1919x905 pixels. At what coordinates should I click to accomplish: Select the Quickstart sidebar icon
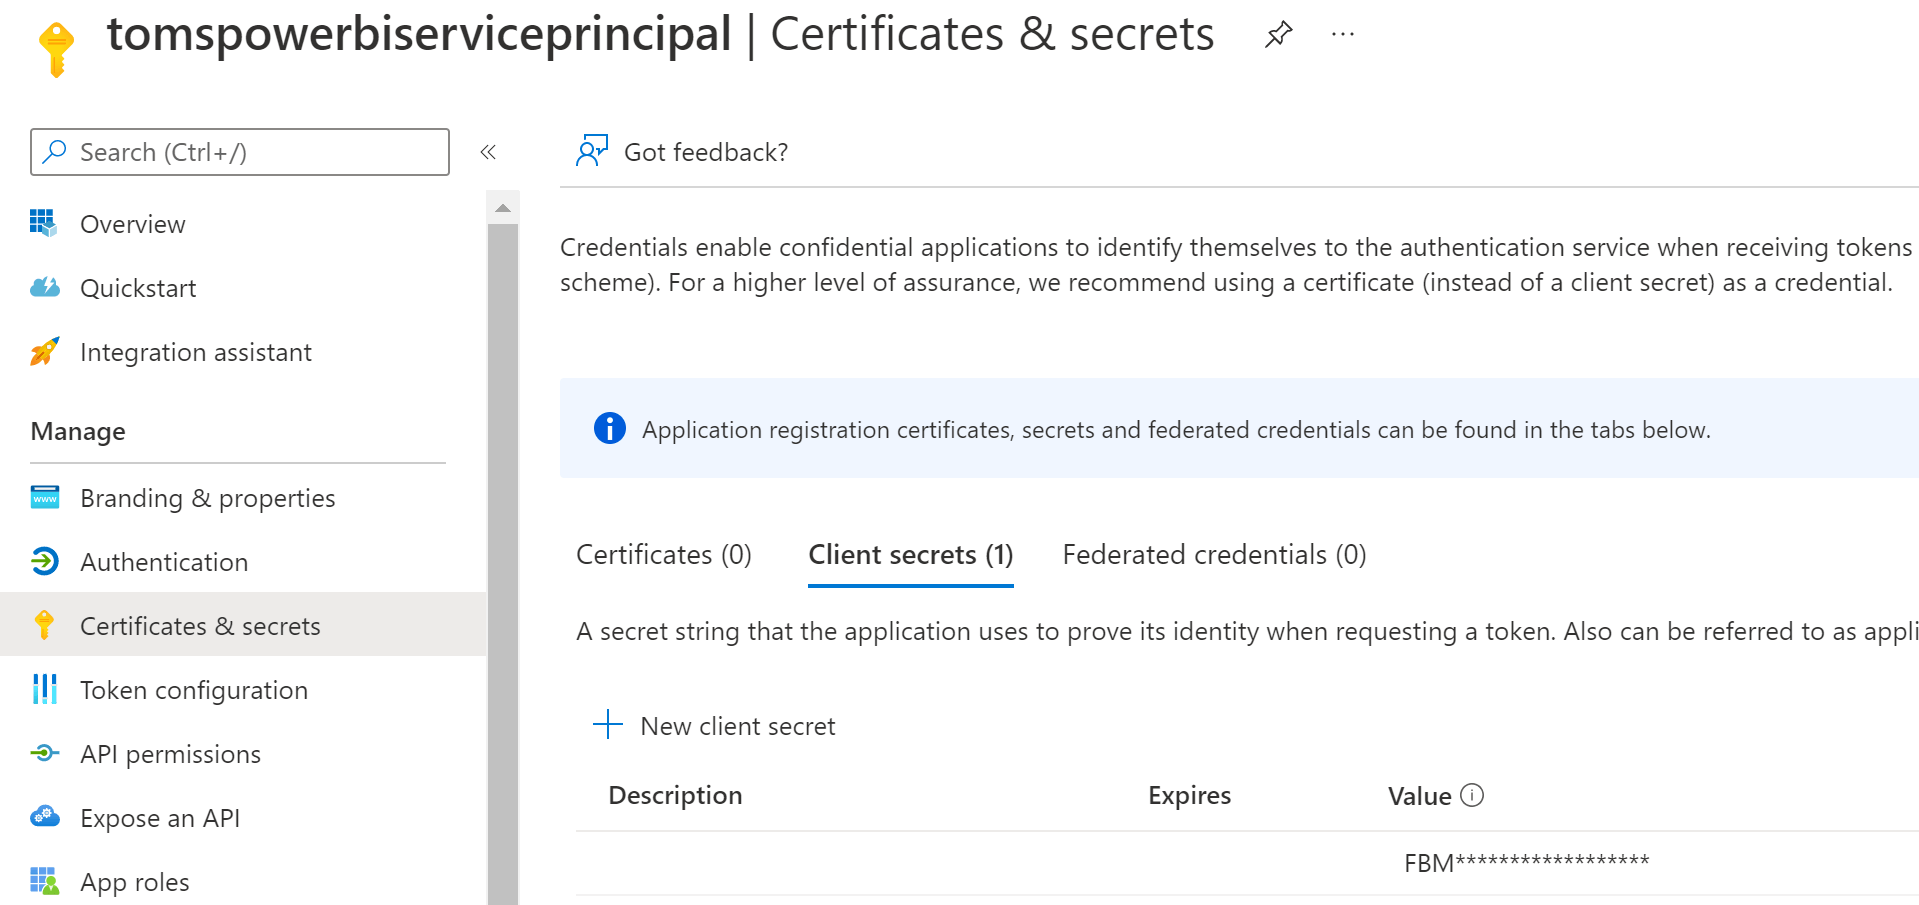click(x=45, y=288)
